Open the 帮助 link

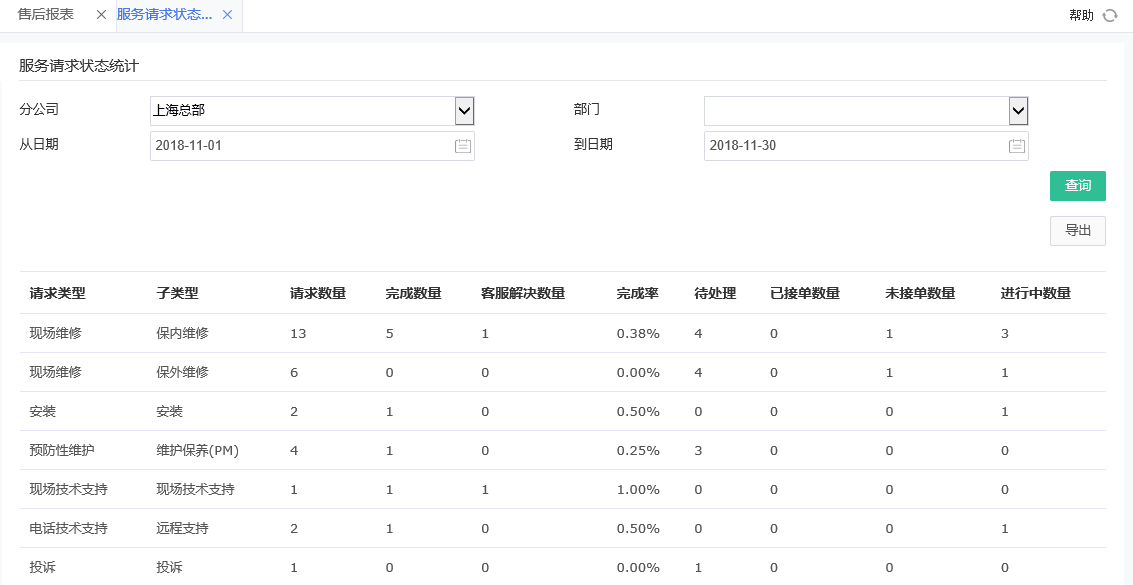1078,15
